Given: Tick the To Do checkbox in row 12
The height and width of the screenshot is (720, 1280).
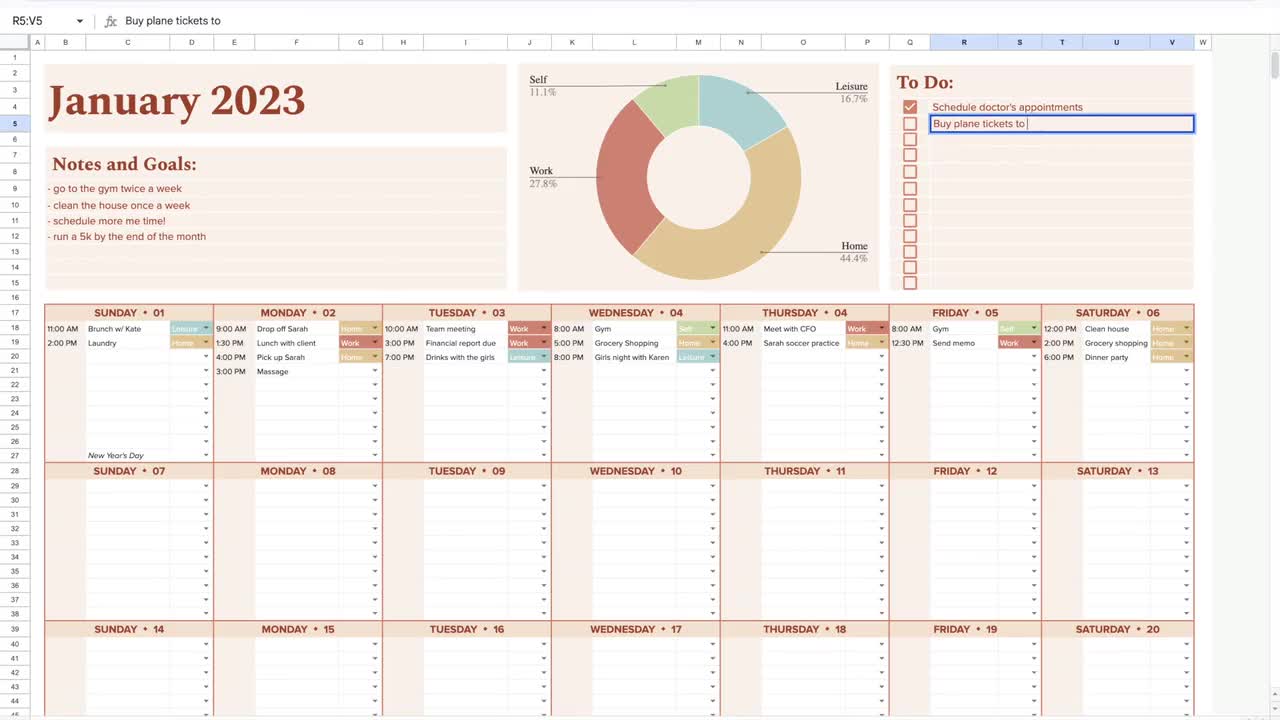Looking at the screenshot, I should [x=910, y=236].
